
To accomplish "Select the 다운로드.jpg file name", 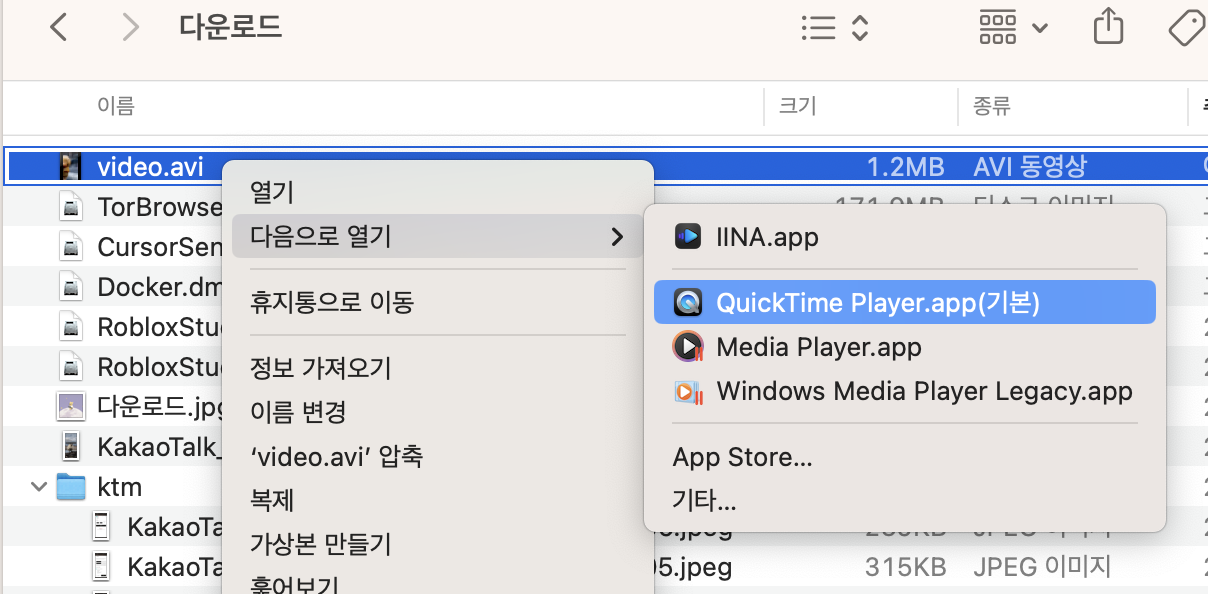I will (159, 407).
